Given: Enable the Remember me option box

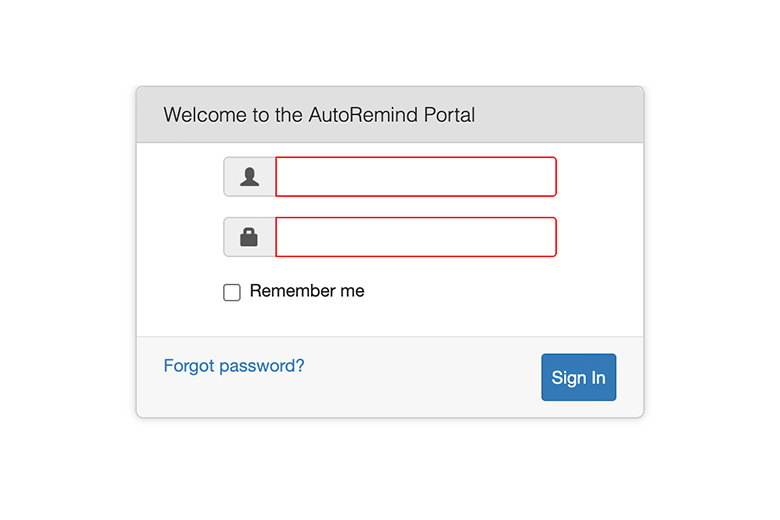Looking at the screenshot, I should 232,292.
